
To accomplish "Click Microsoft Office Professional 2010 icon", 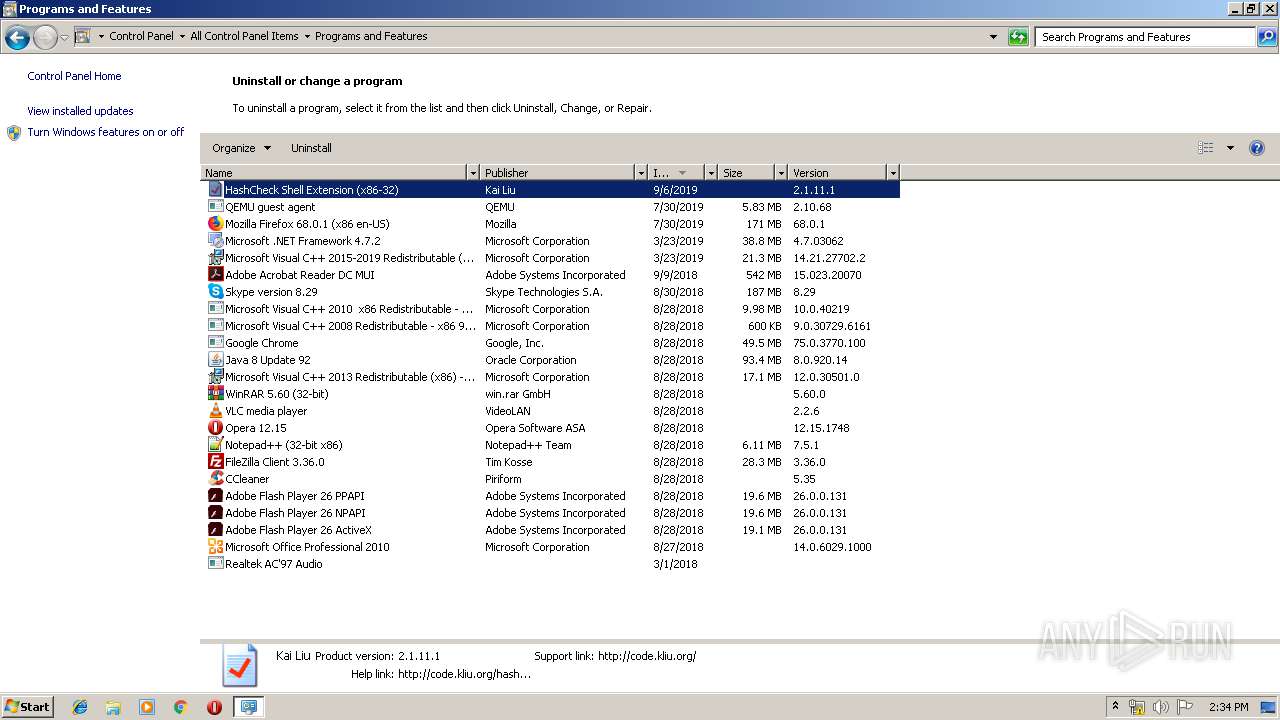I will (215, 547).
